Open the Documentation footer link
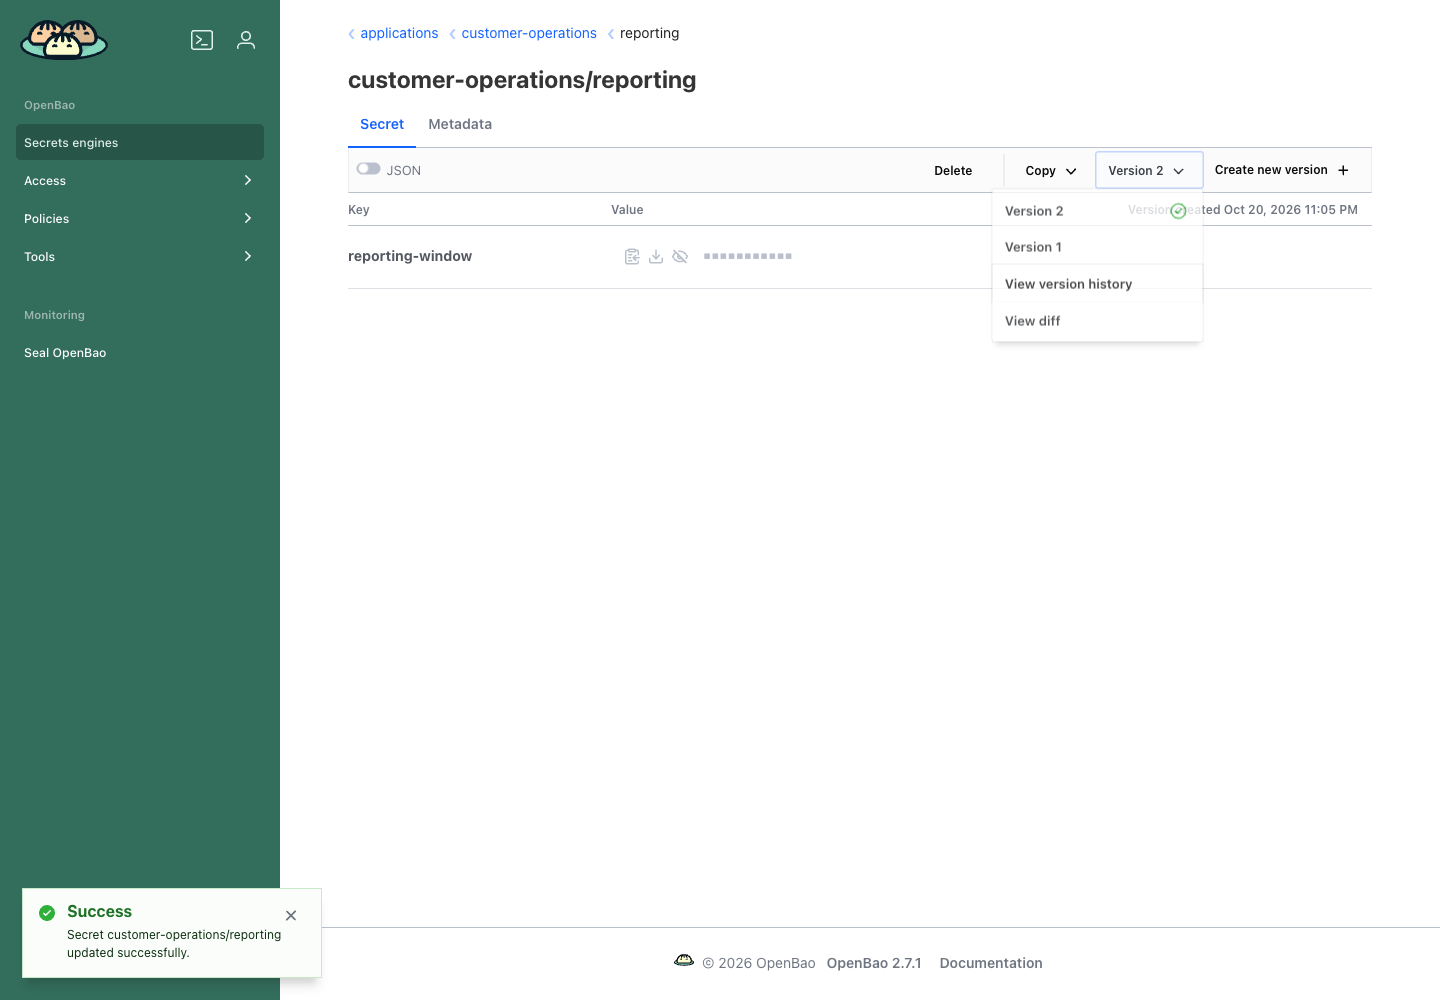Viewport: 1440px width, 1000px height. point(991,963)
